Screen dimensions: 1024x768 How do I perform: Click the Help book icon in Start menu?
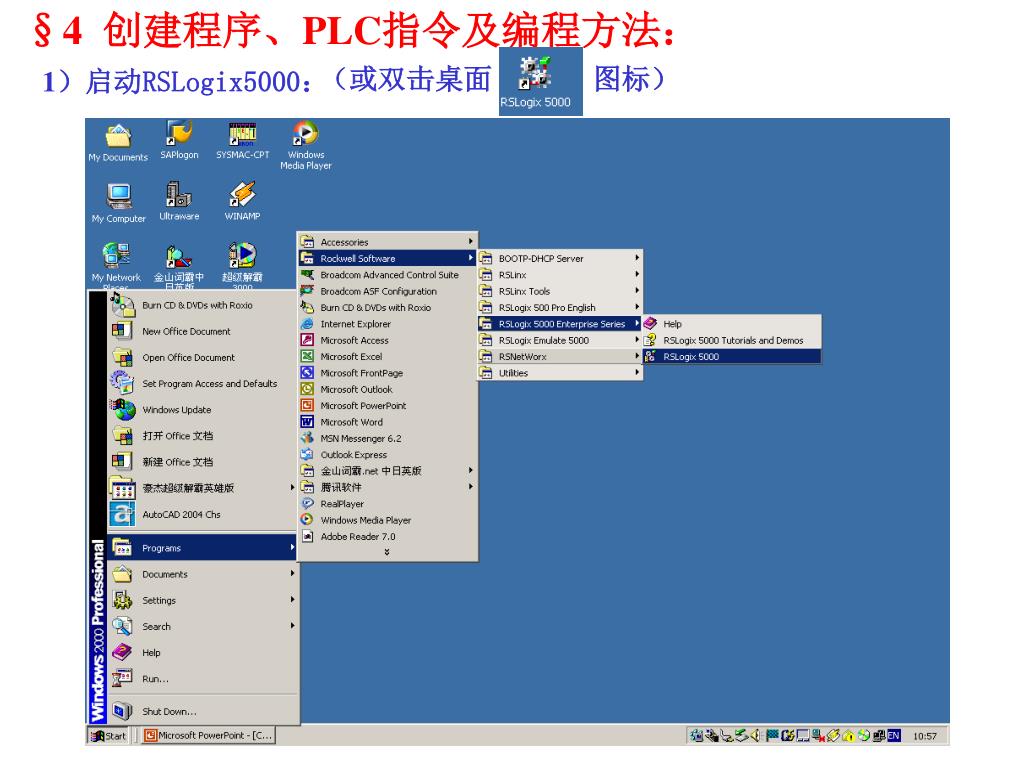(x=122, y=652)
